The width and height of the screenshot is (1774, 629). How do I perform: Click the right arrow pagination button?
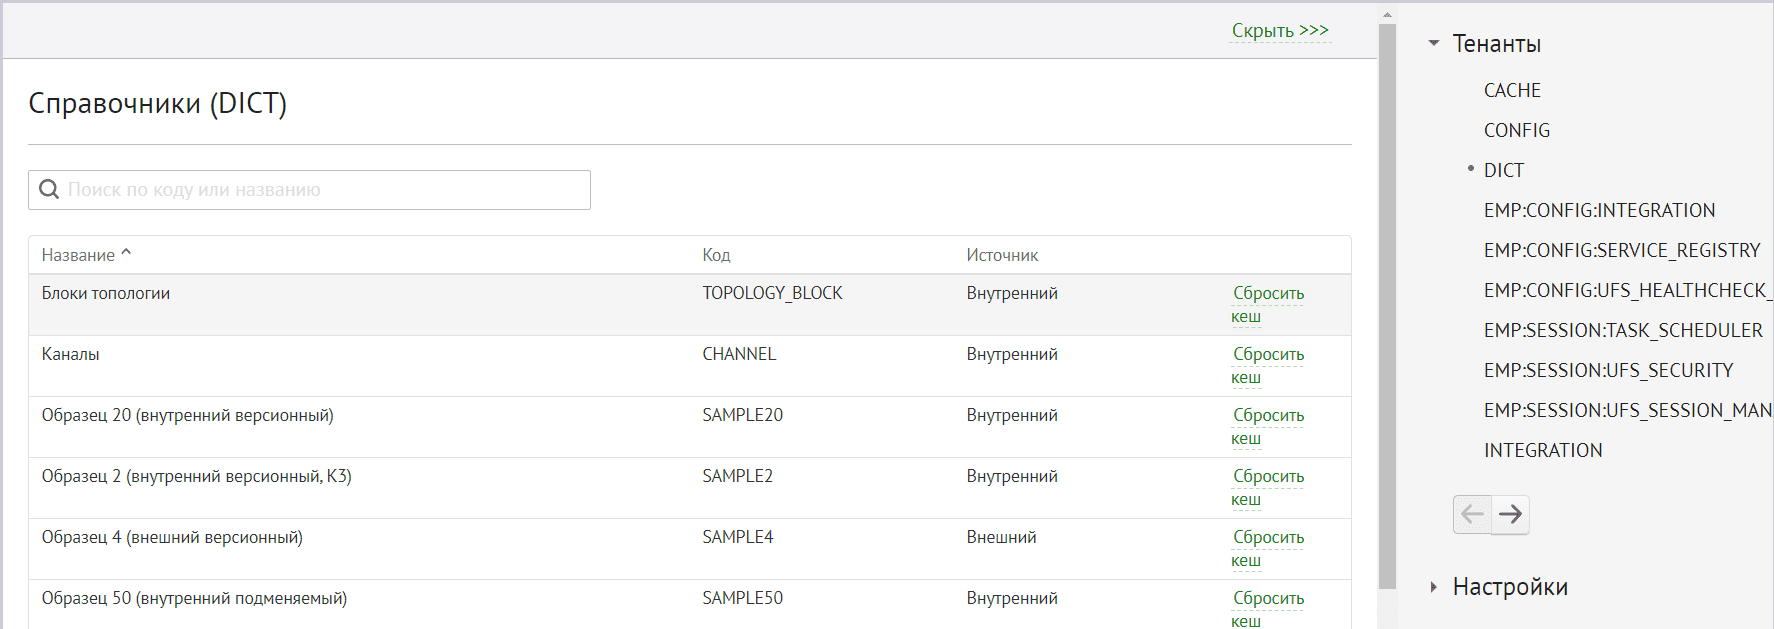(x=1510, y=514)
